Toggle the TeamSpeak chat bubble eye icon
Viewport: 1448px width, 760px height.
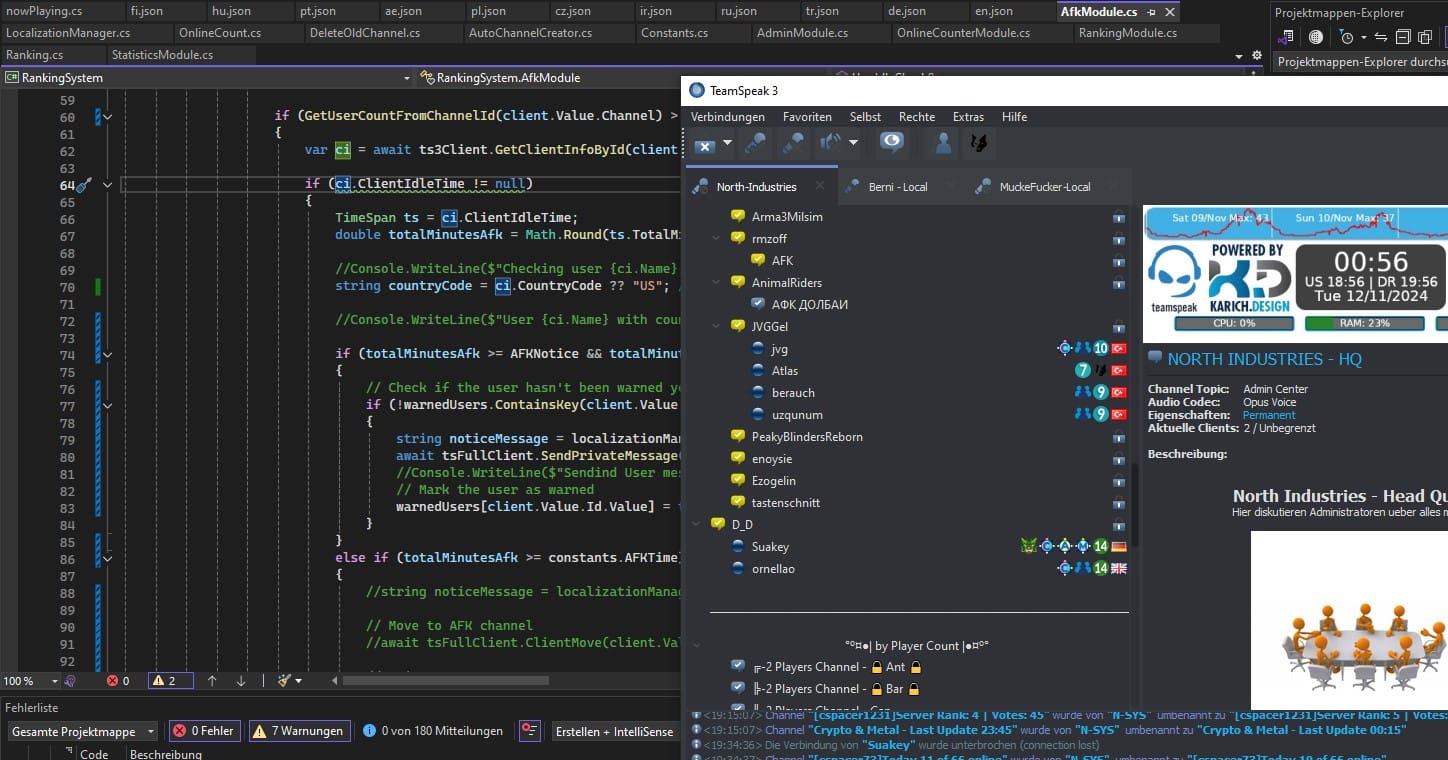pos(891,144)
